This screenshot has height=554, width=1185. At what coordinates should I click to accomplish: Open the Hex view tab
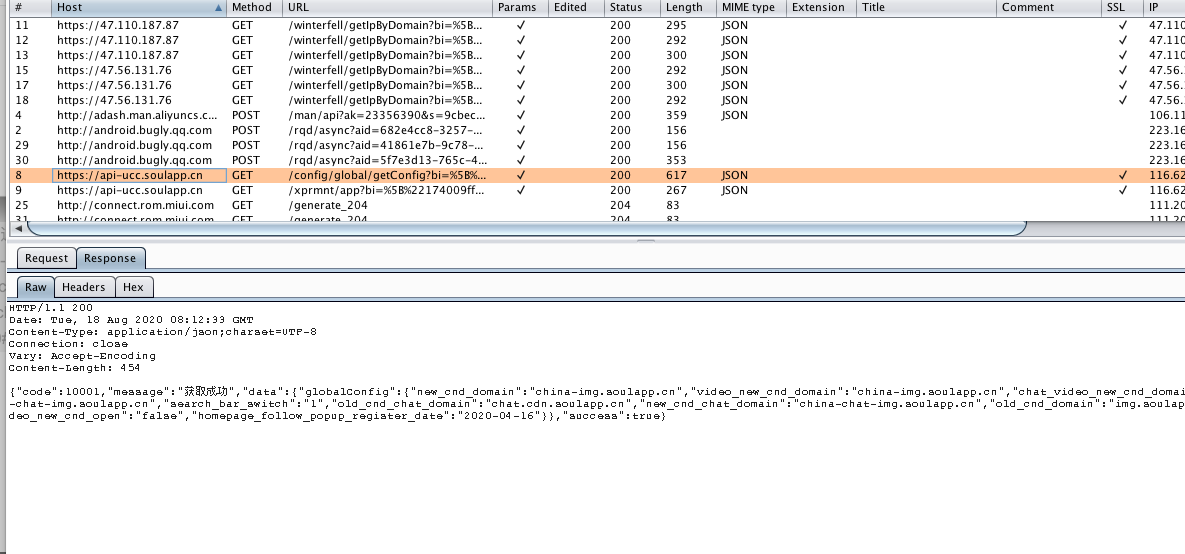pyautogui.click(x=133, y=287)
